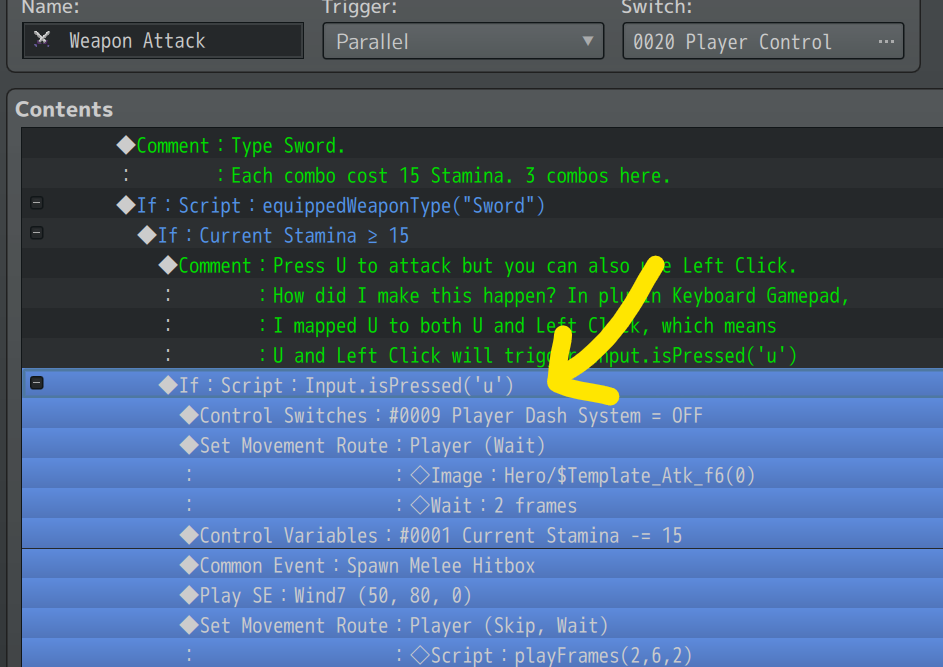Open the Trigger dropdown arrow
Viewport: 943px width, 667px height.
588,41
